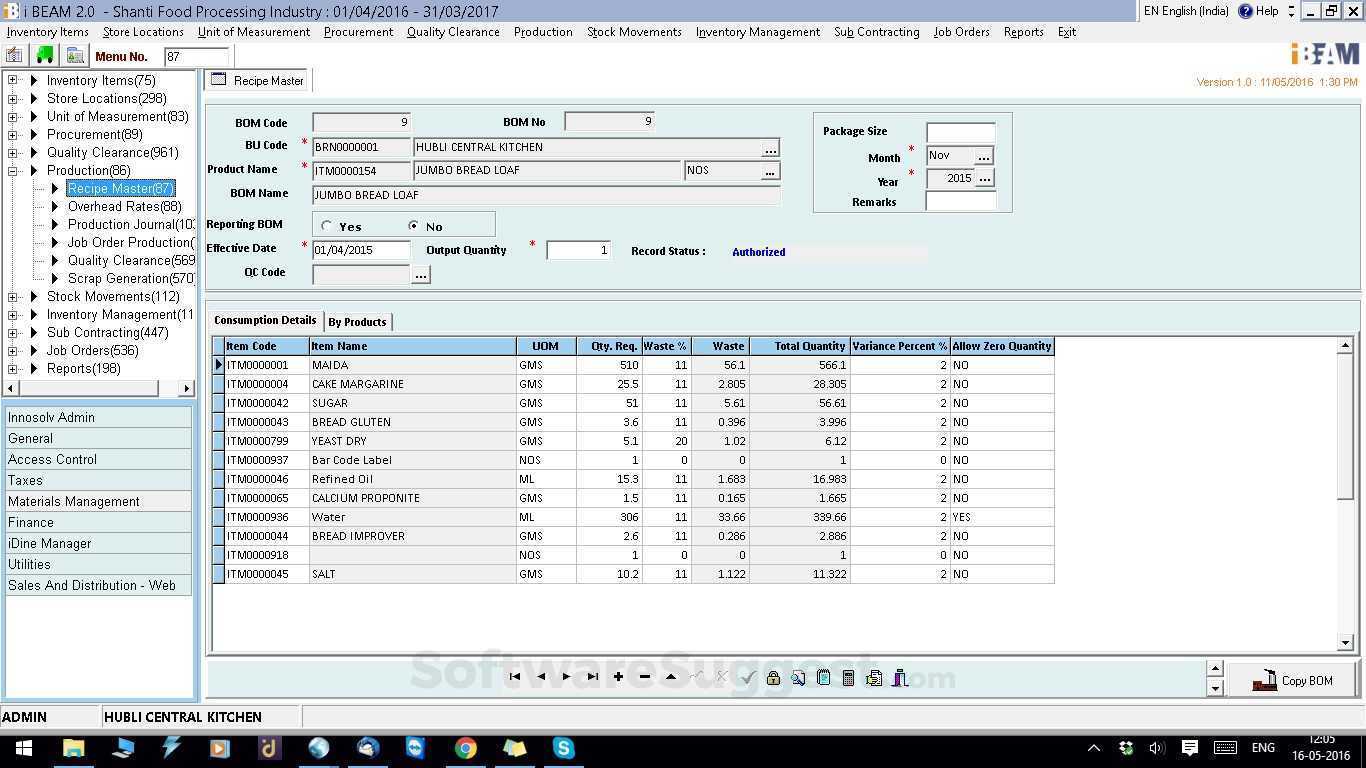Open the Calculator icon in bottom toolbar
This screenshot has width=1366, height=768.
[848, 678]
